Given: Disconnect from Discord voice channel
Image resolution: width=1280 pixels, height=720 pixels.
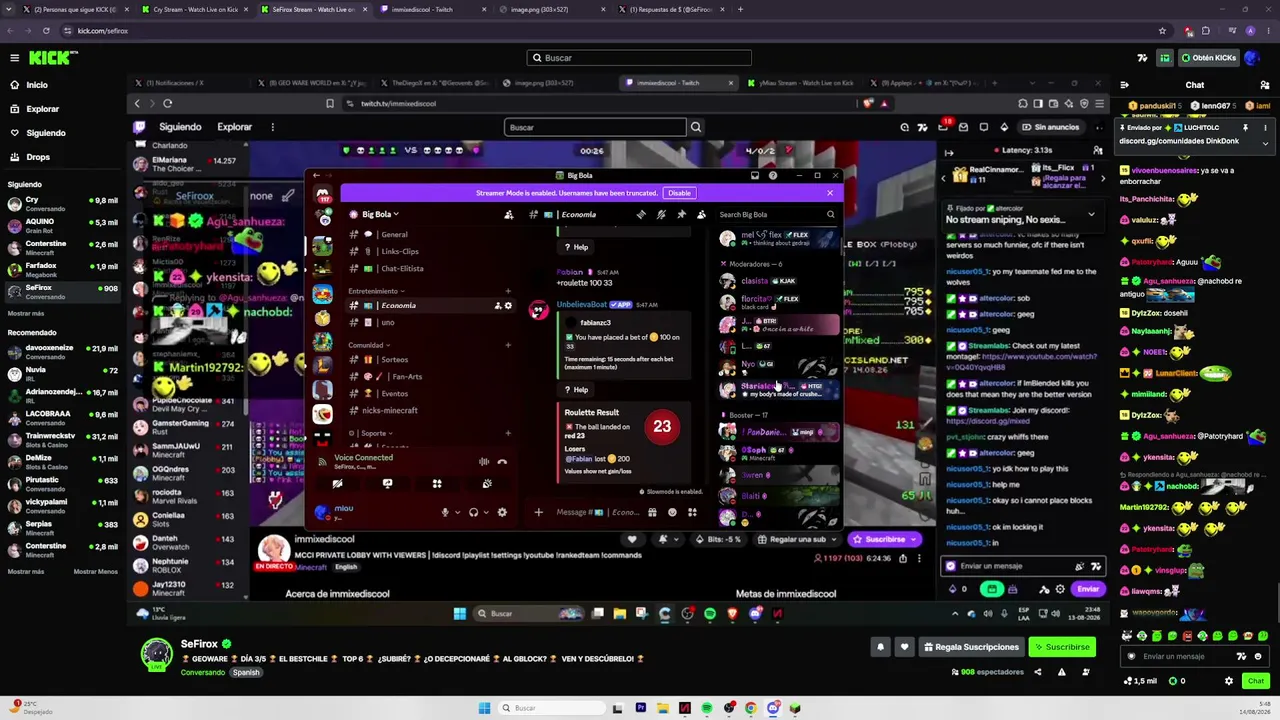Looking at the screenshot, I should (x=502, y=462).
